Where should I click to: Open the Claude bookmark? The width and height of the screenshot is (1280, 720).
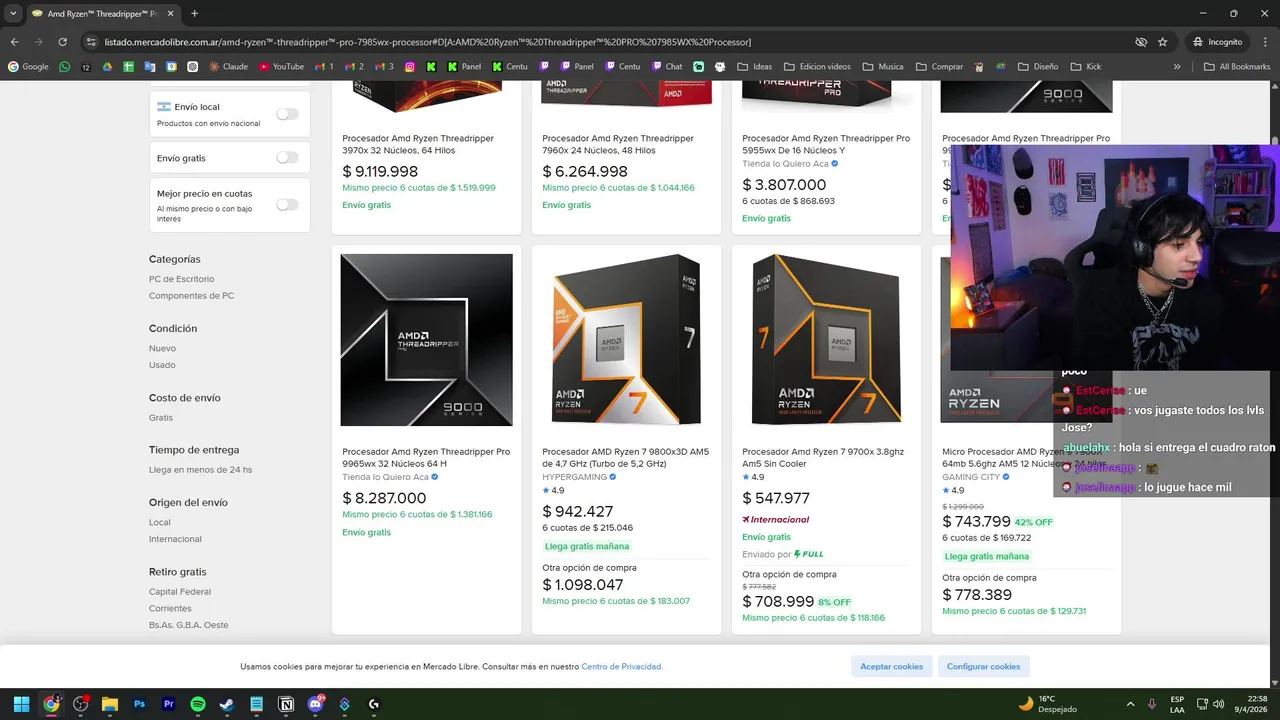(x=228, y=67)
